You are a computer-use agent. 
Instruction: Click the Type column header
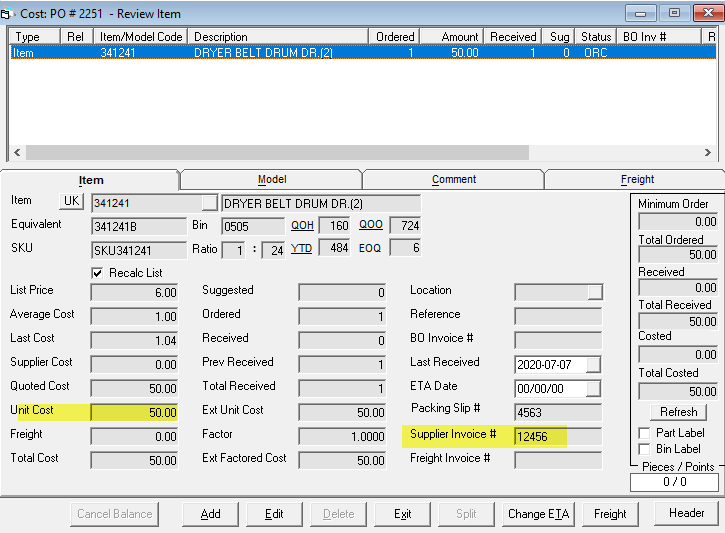[35, 37]
